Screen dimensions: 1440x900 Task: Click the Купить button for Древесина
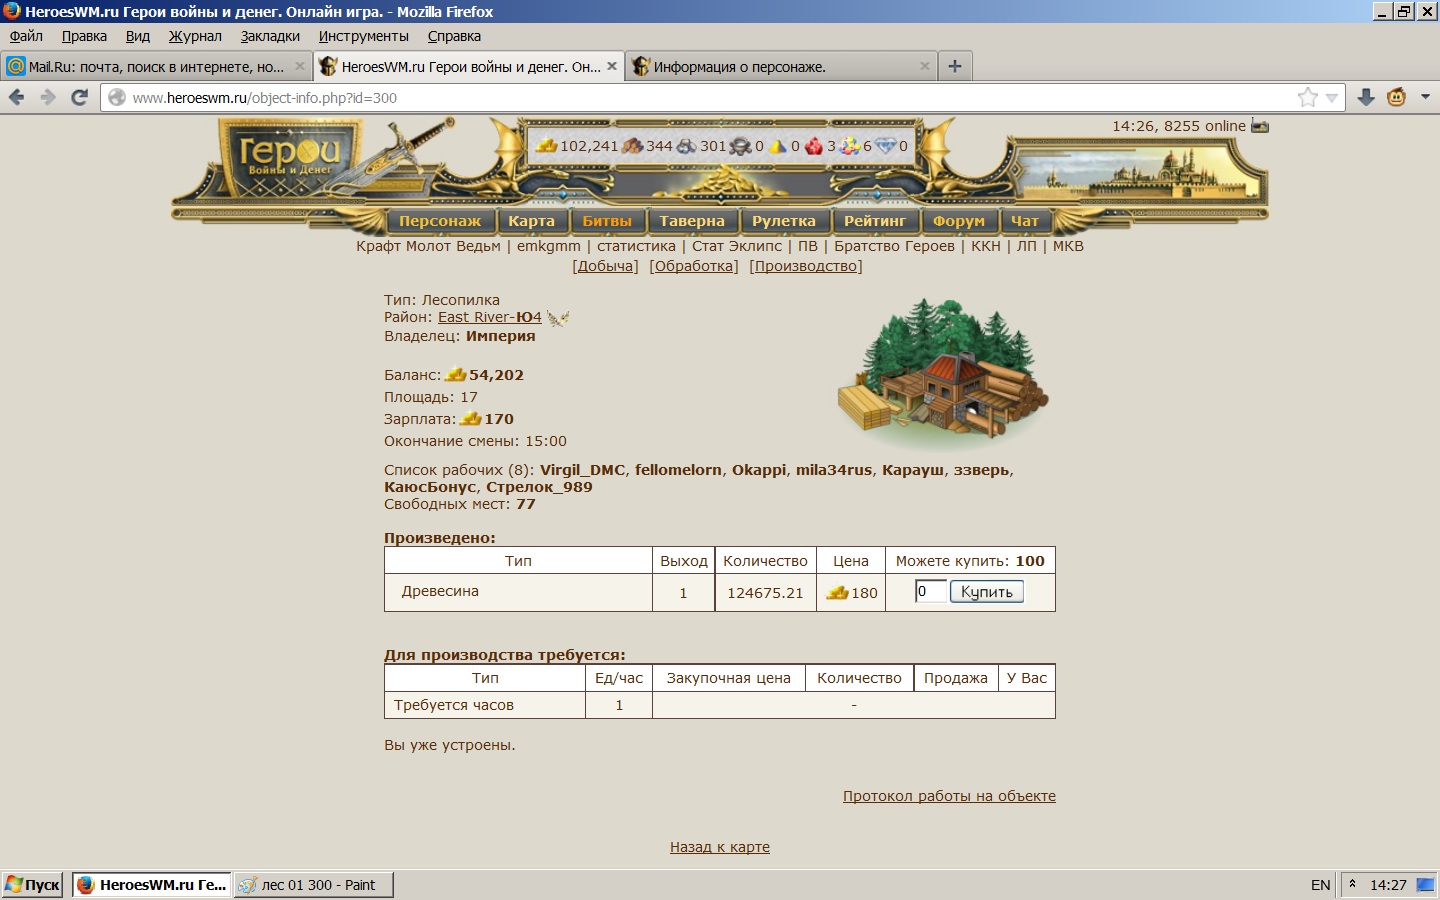pyautogui.click(x=987, y=592)
